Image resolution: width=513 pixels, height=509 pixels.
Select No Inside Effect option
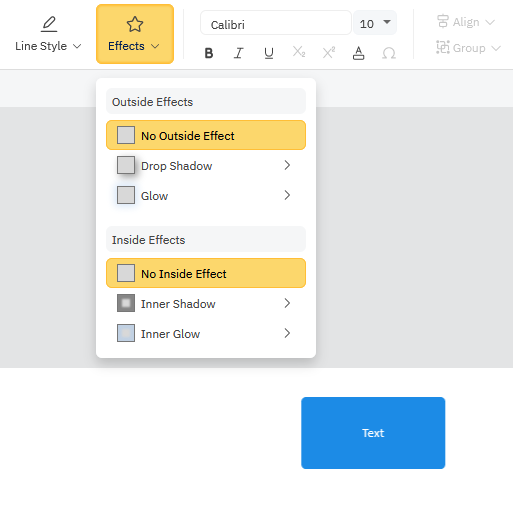point(206,273)
